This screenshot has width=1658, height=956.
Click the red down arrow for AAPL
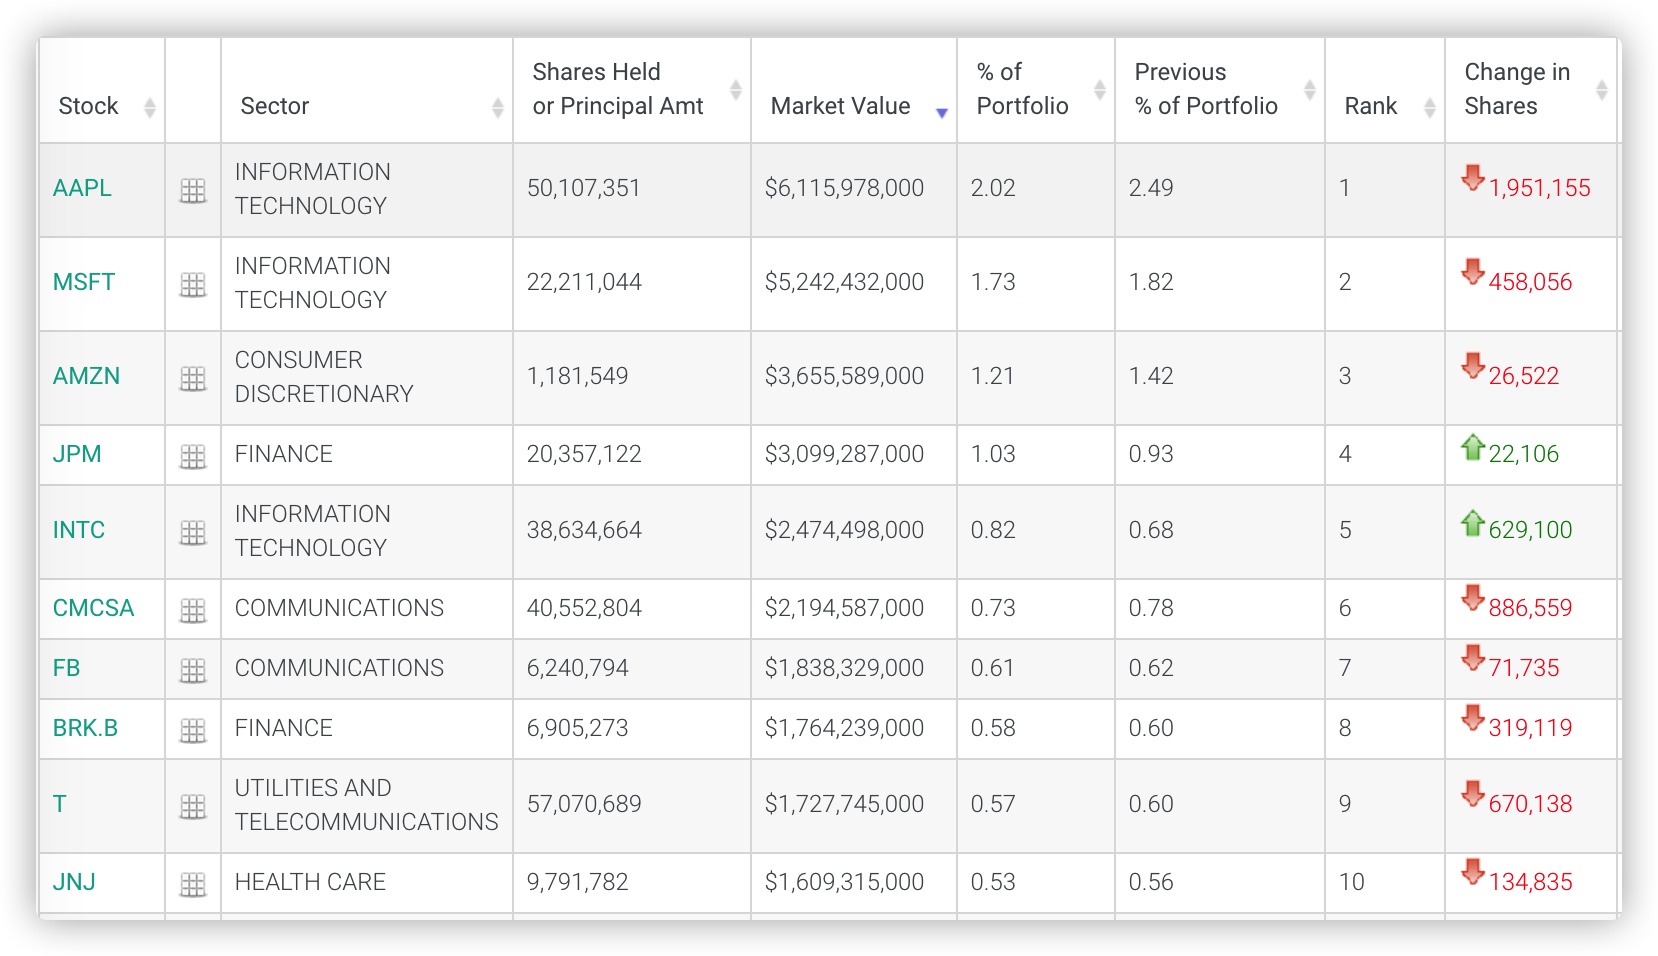1472,178
